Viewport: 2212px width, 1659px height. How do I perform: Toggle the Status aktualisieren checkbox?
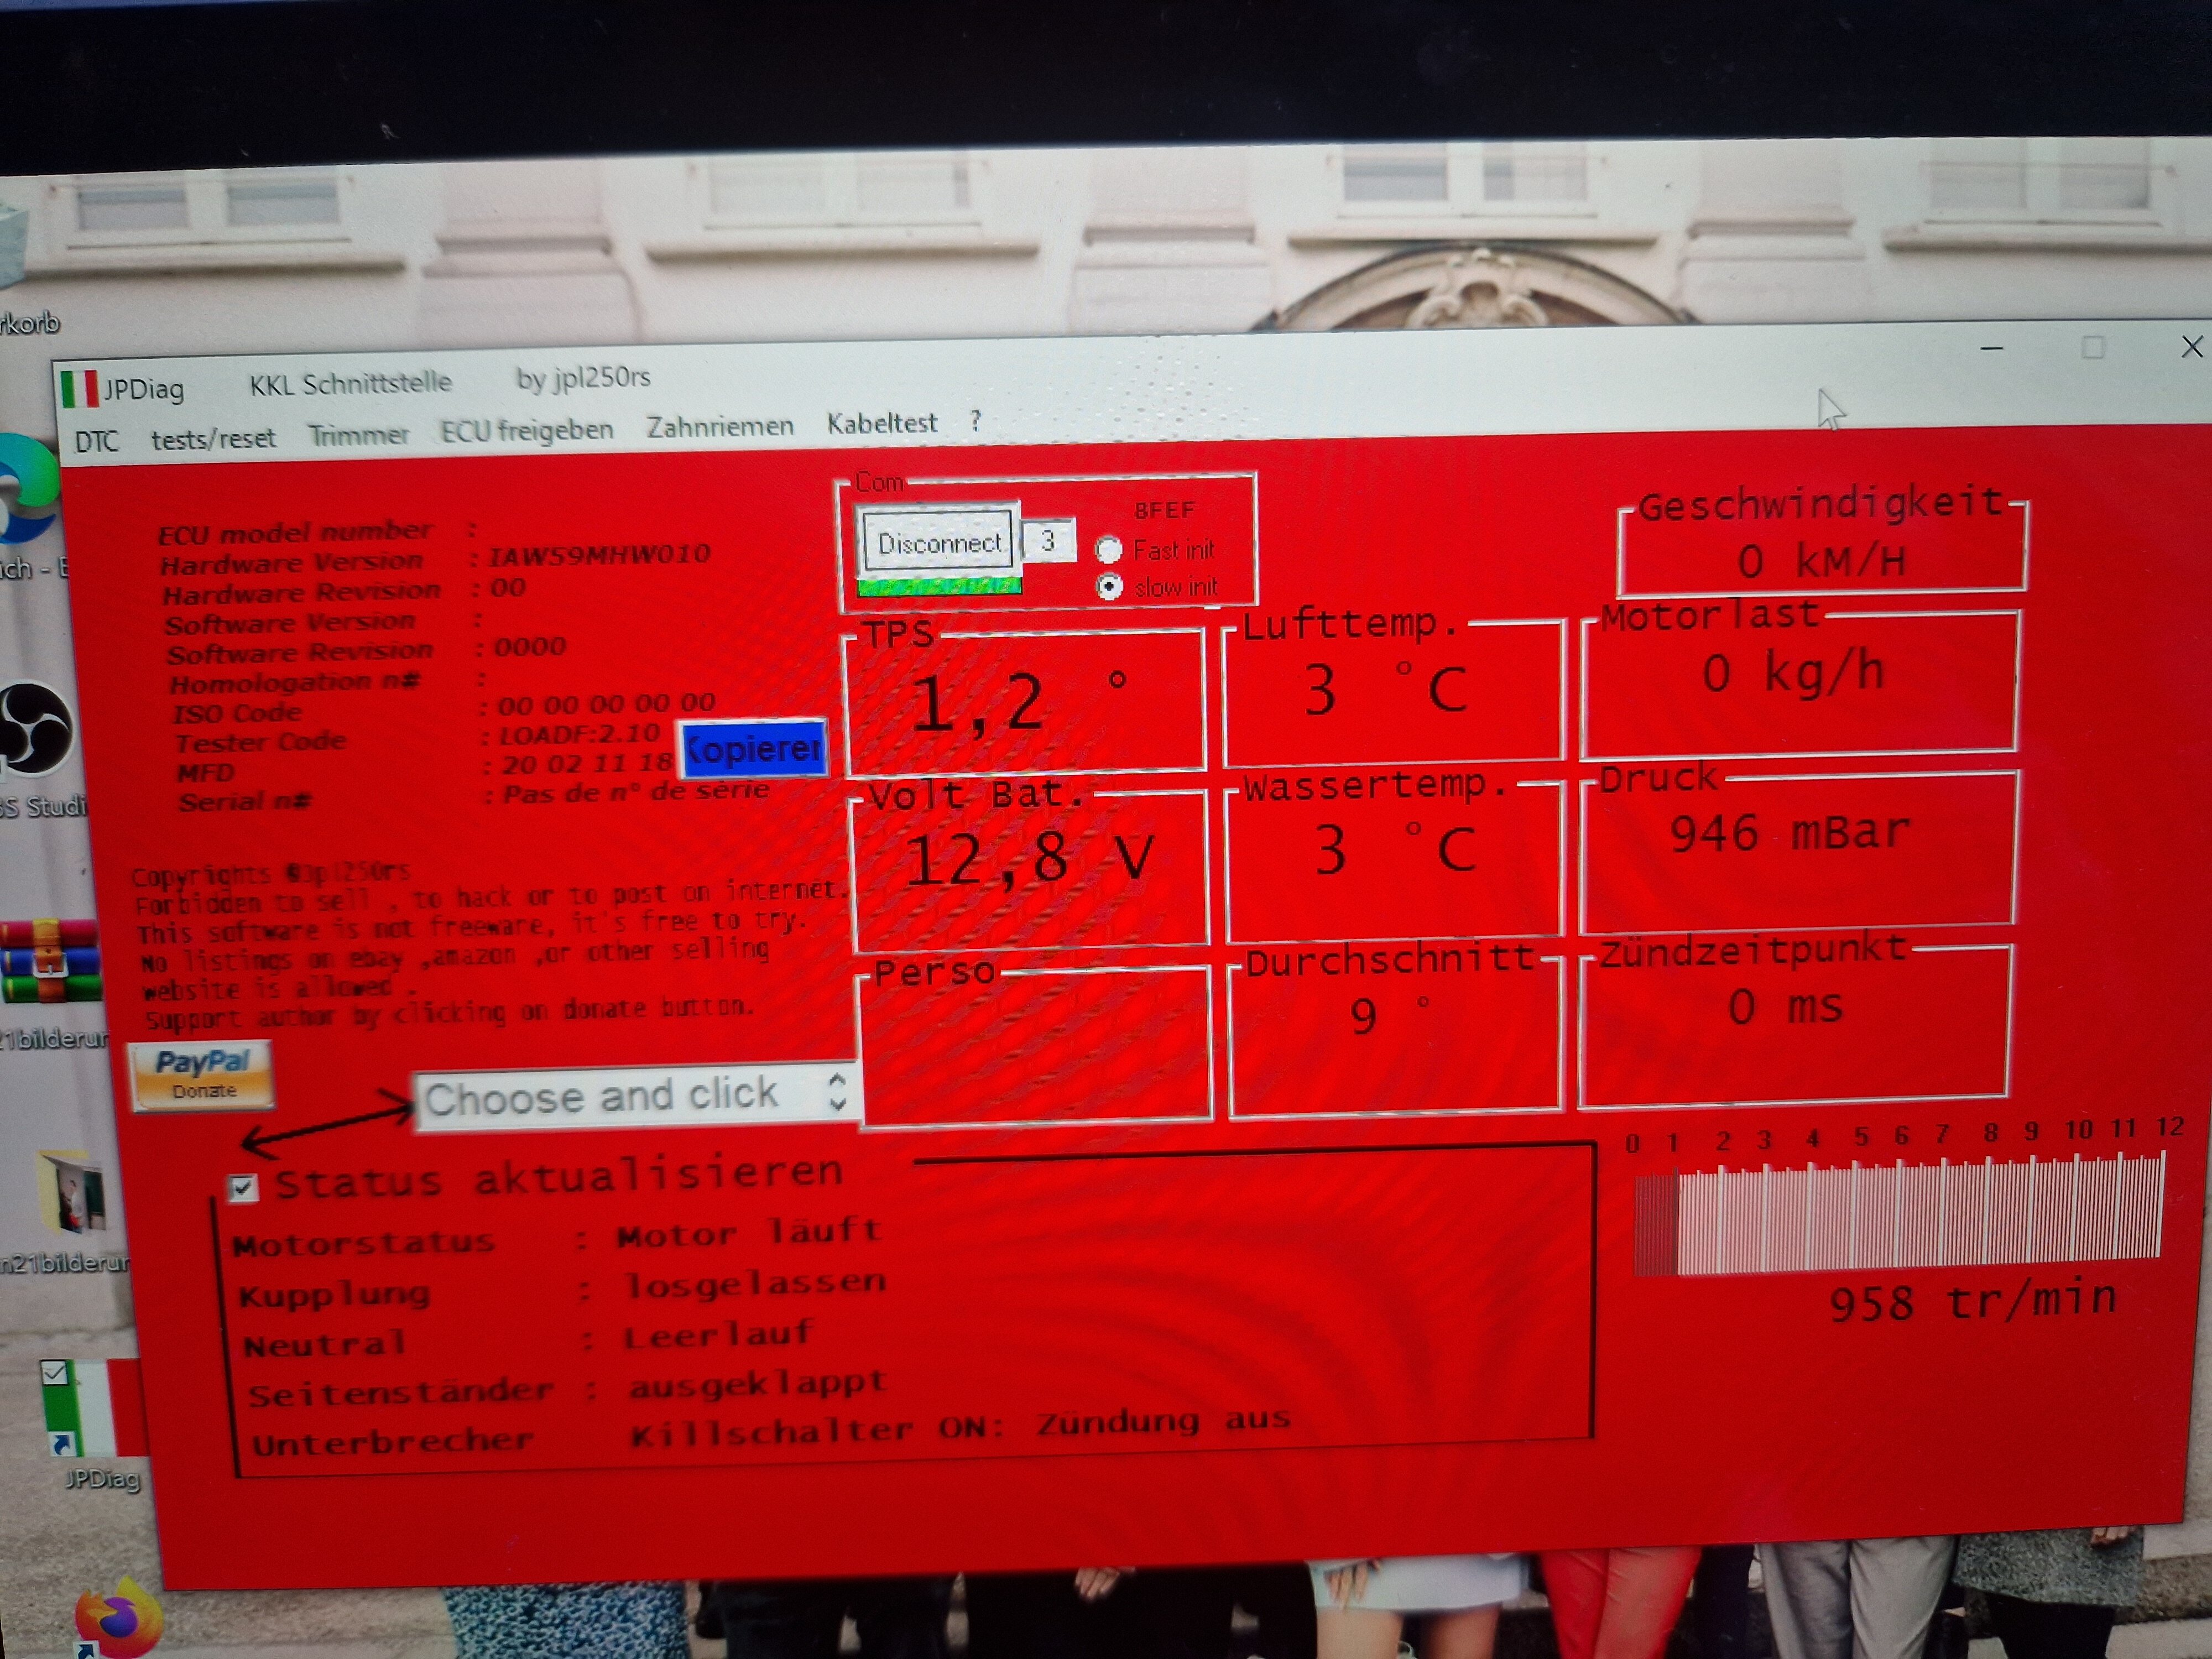[243, 1187]
